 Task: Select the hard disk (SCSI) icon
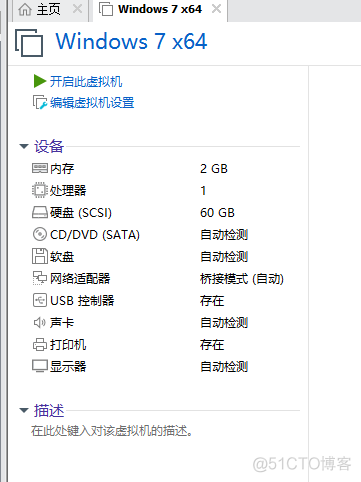click(40, 212)
